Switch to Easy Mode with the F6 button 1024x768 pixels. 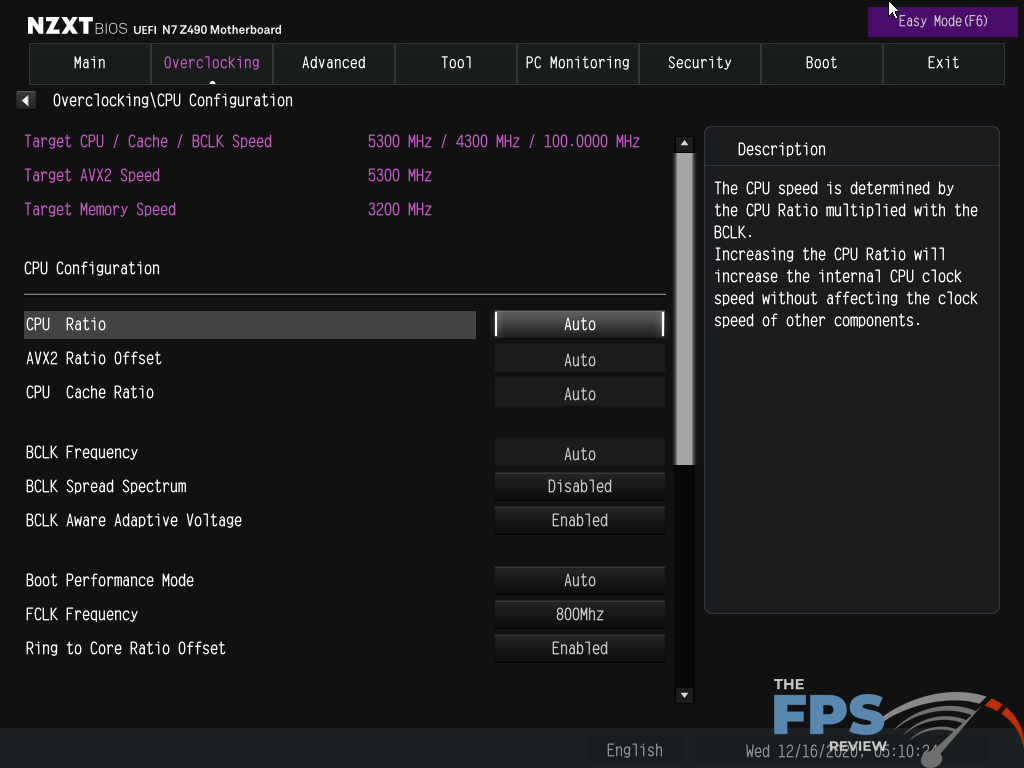coord(941,21)
